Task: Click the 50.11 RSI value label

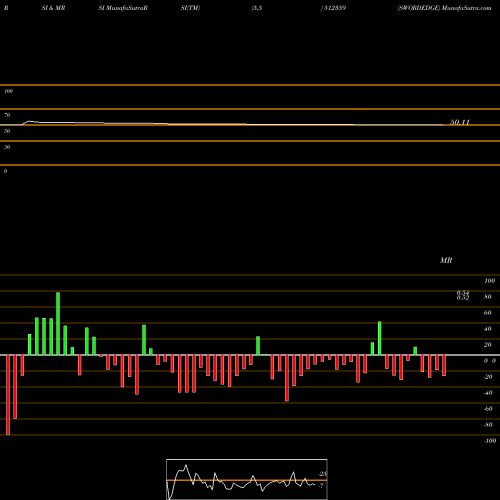Action: click(x=460, y=122)
